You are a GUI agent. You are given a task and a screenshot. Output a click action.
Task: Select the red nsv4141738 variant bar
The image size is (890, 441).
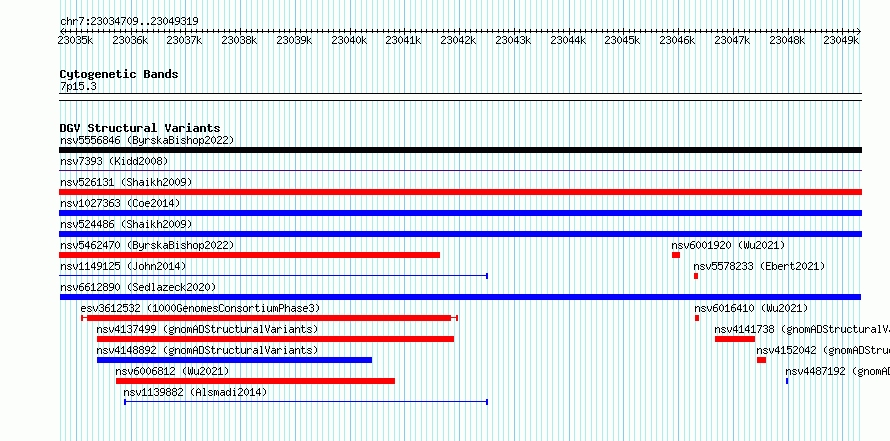(735, 339)
